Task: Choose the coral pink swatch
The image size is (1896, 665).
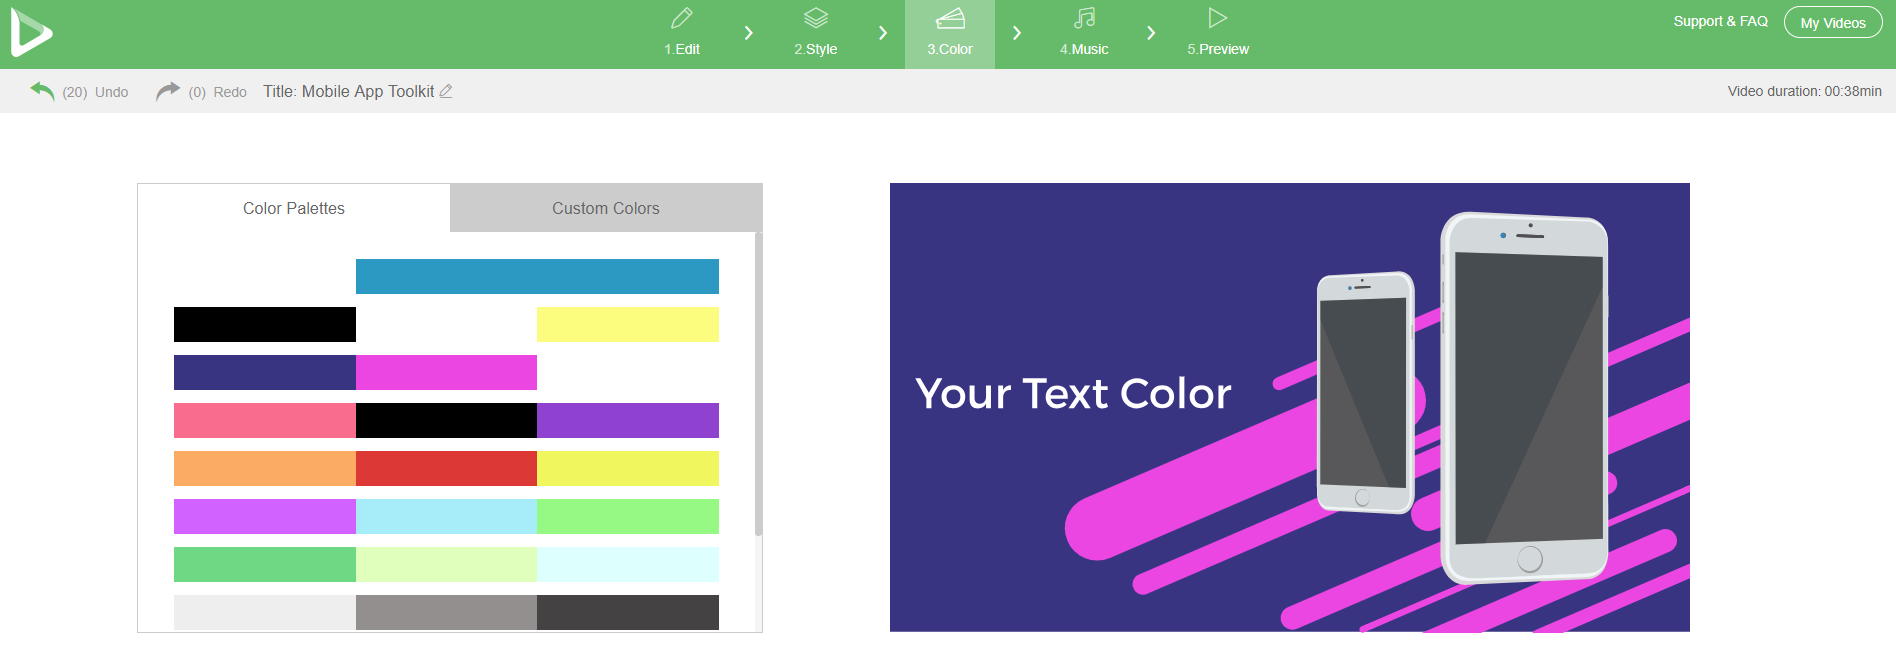Action: (265, 420)
